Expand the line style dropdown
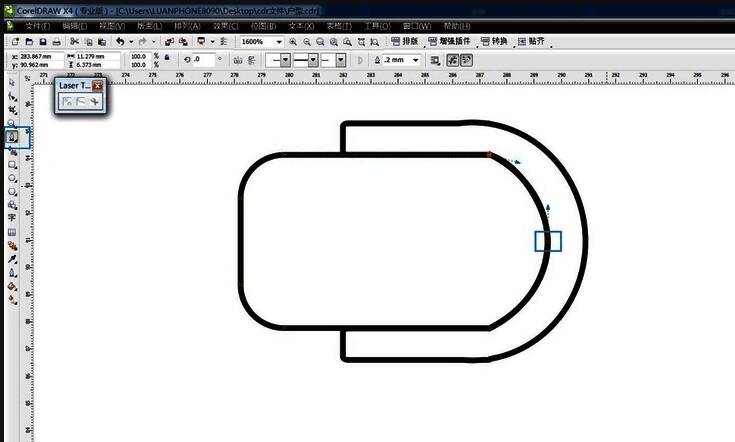The height and width of the screenshot is (442, 735). click(313, 60)
